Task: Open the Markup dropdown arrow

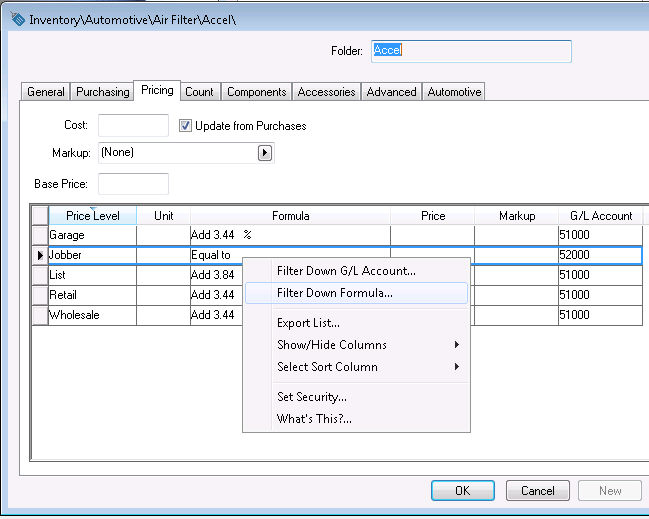Action: pyautogui.click(x=265, y=153)
